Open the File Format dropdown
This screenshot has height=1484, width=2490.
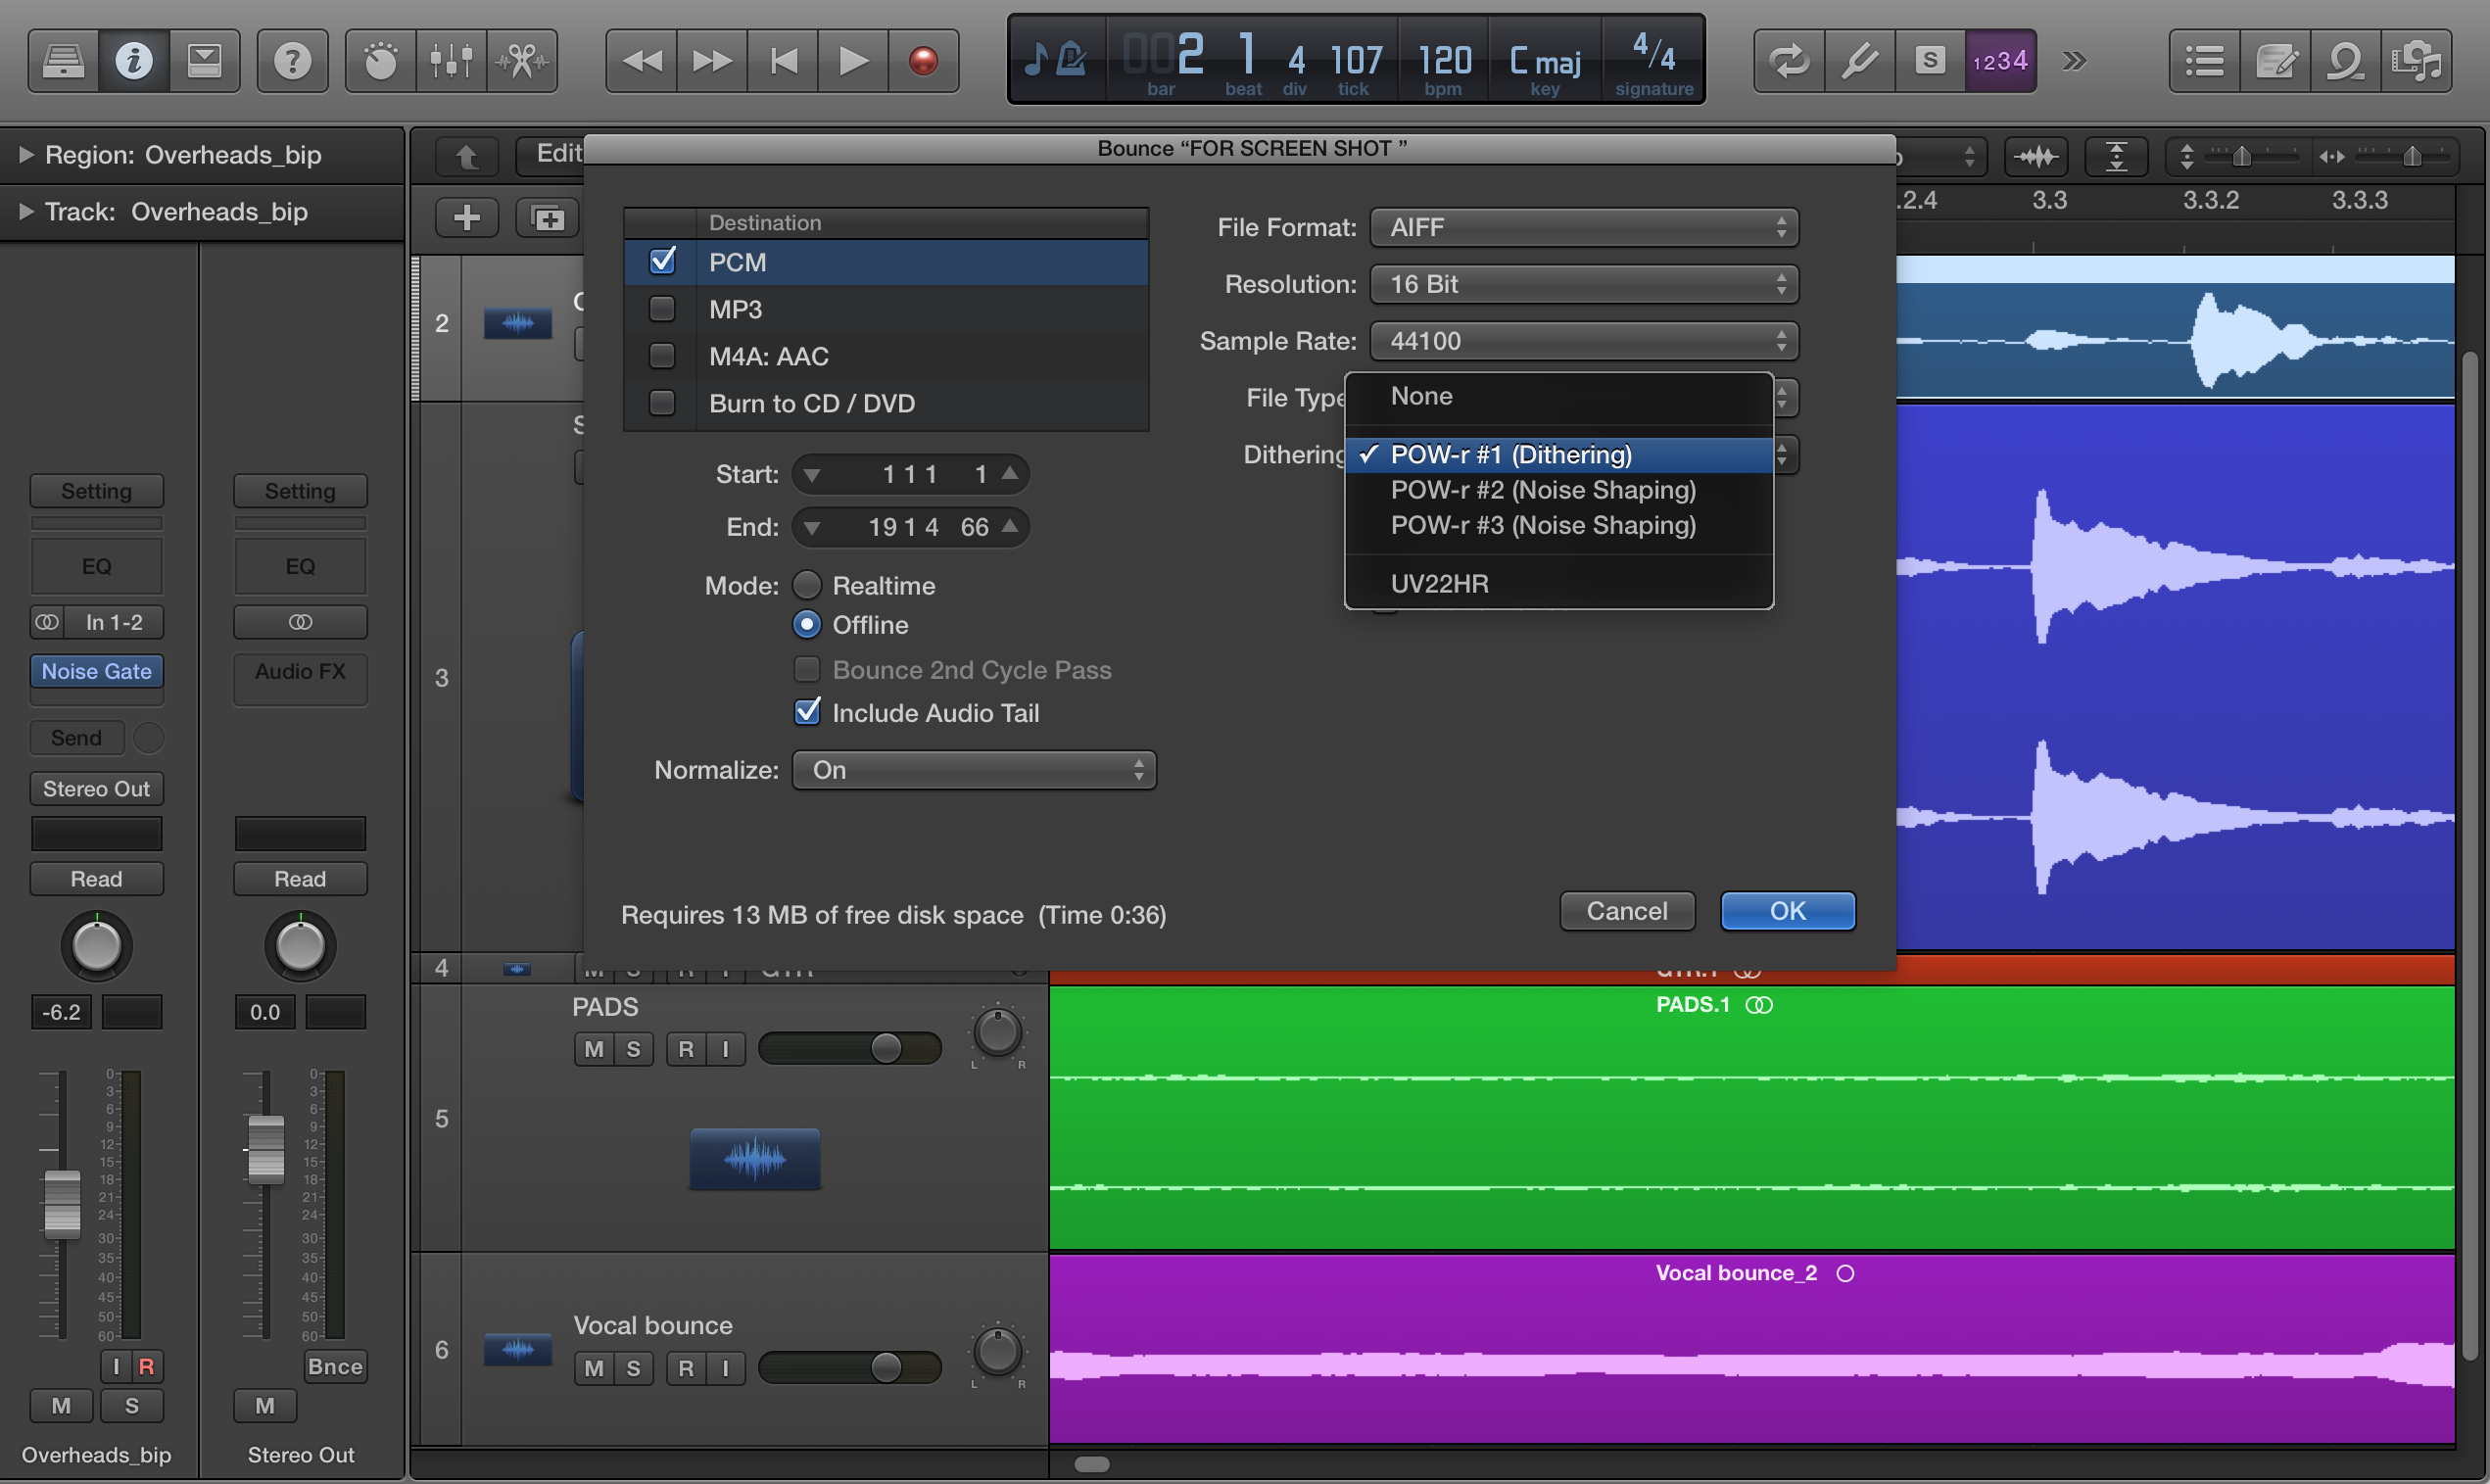[x=1583, y=227]
